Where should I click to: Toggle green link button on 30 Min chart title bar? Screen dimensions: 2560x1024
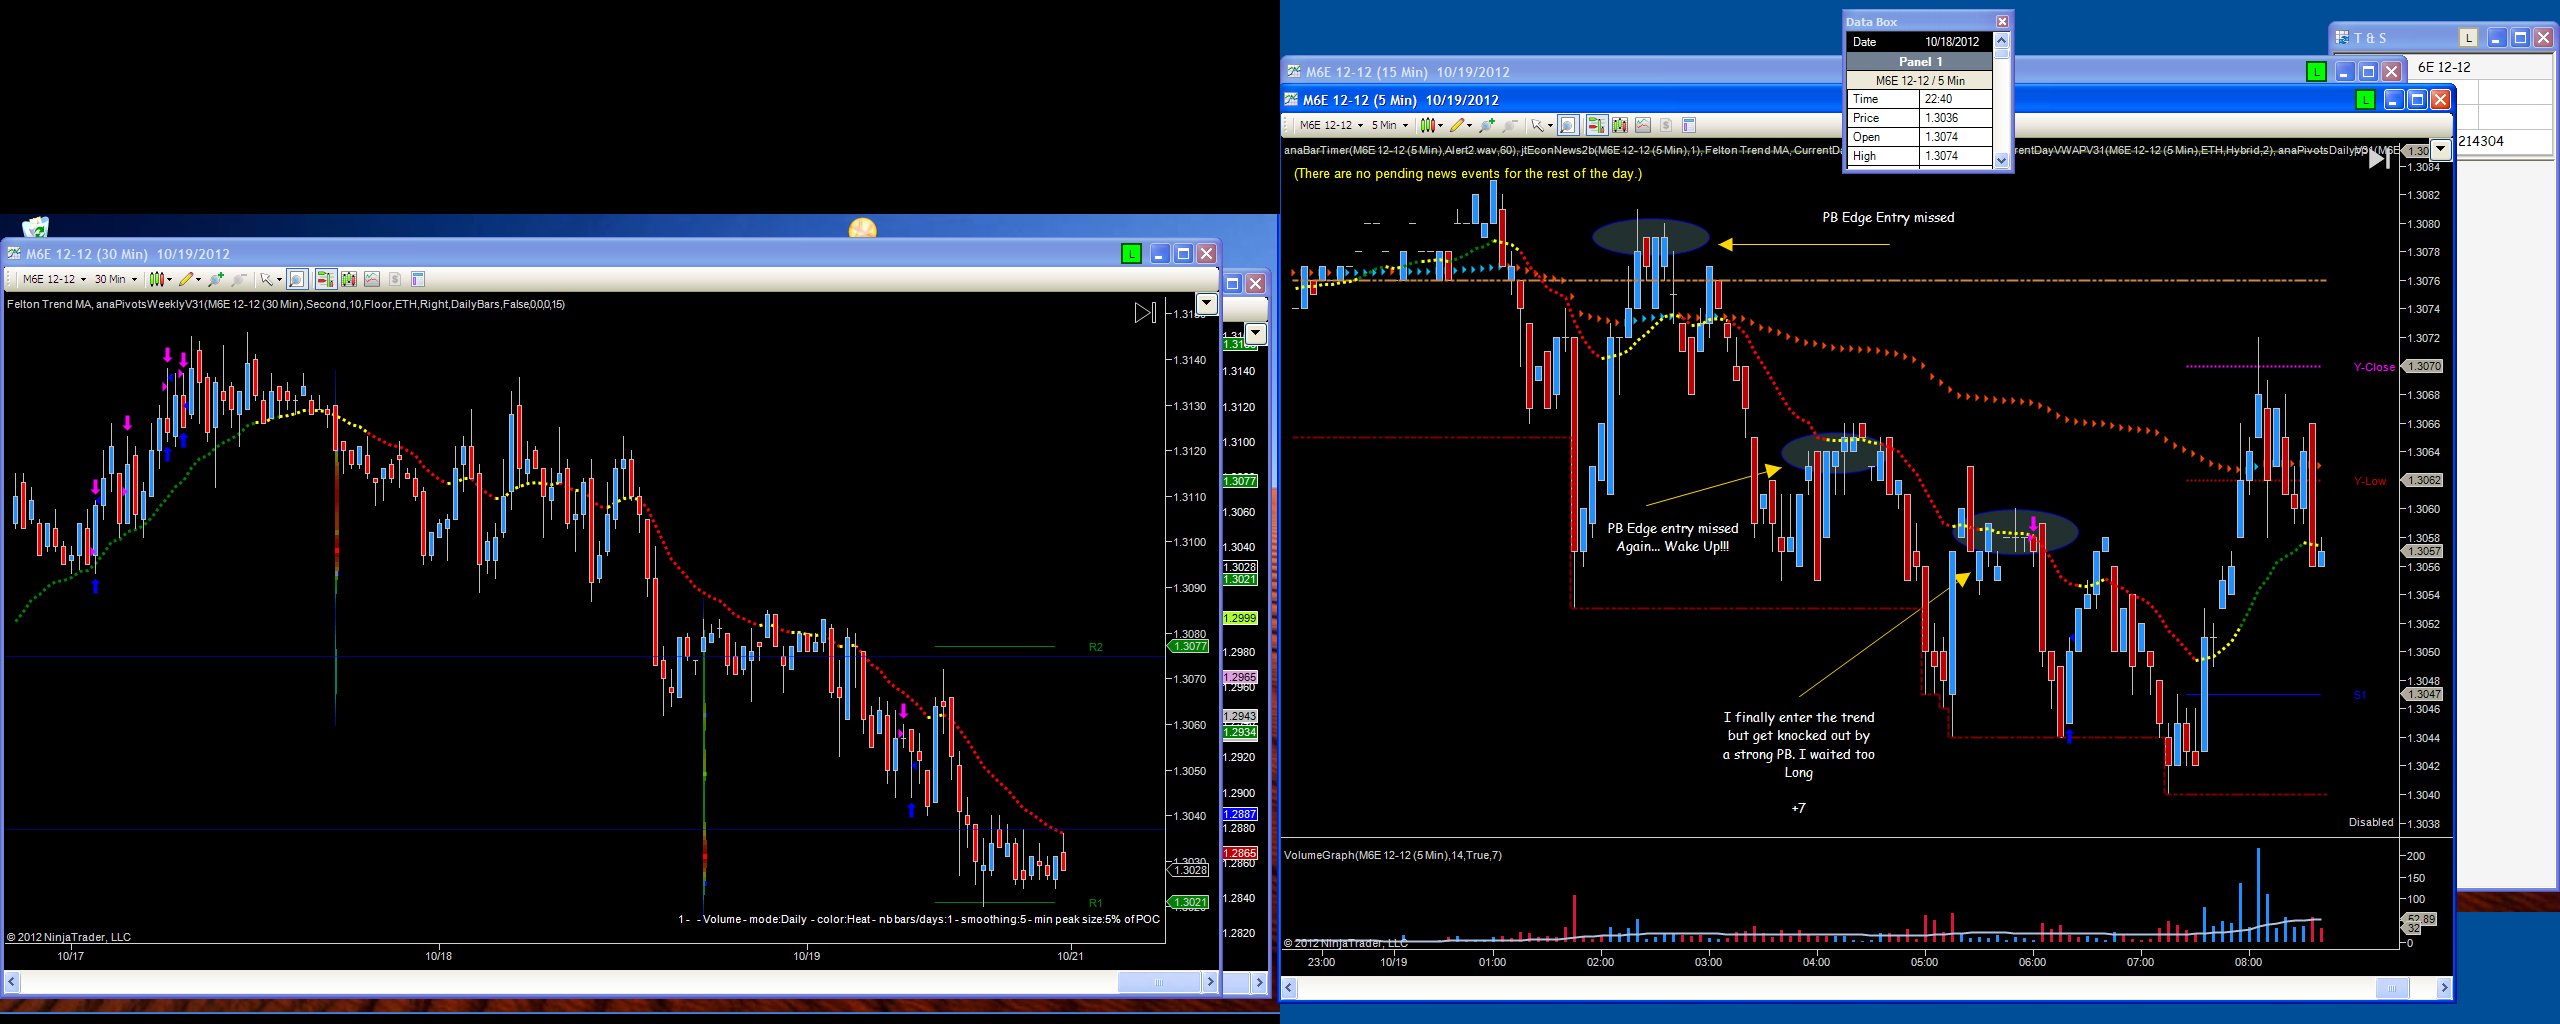[x=1131, y=254]
